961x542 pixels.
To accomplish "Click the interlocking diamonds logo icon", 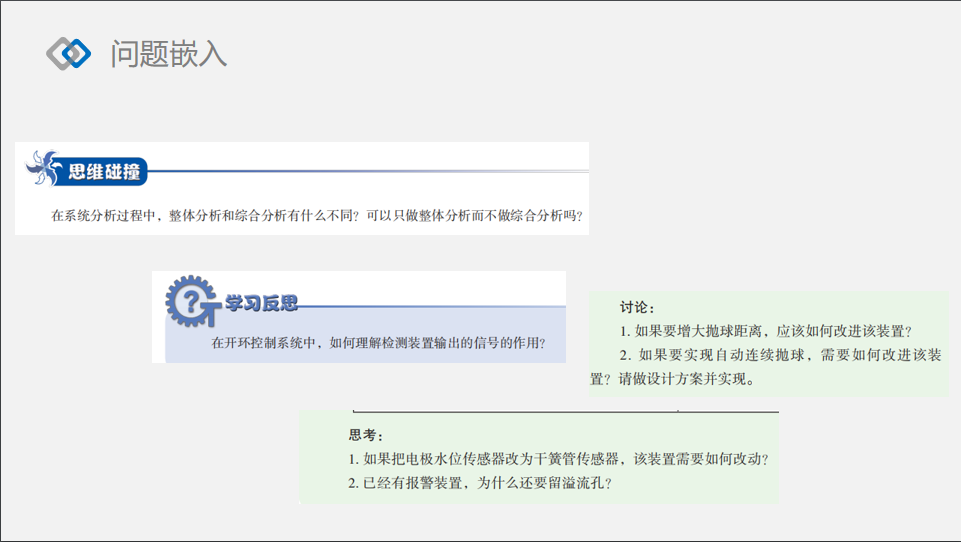I will (68, 53).
